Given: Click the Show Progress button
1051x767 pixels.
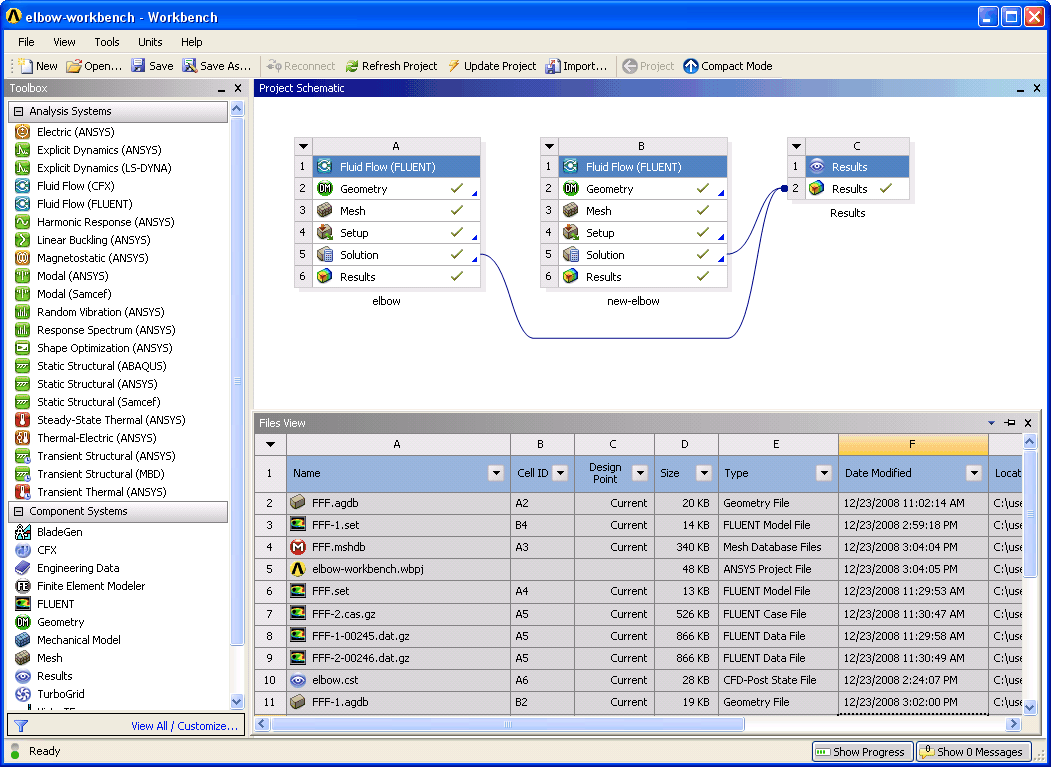Looking at the screenshot, I should 862,752.
